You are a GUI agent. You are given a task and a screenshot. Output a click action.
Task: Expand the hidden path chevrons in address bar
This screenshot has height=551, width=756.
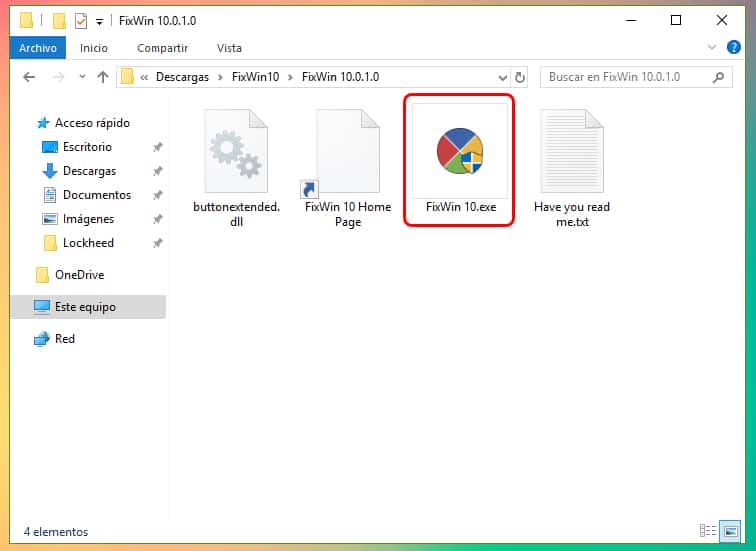click(x=144, y=77)
